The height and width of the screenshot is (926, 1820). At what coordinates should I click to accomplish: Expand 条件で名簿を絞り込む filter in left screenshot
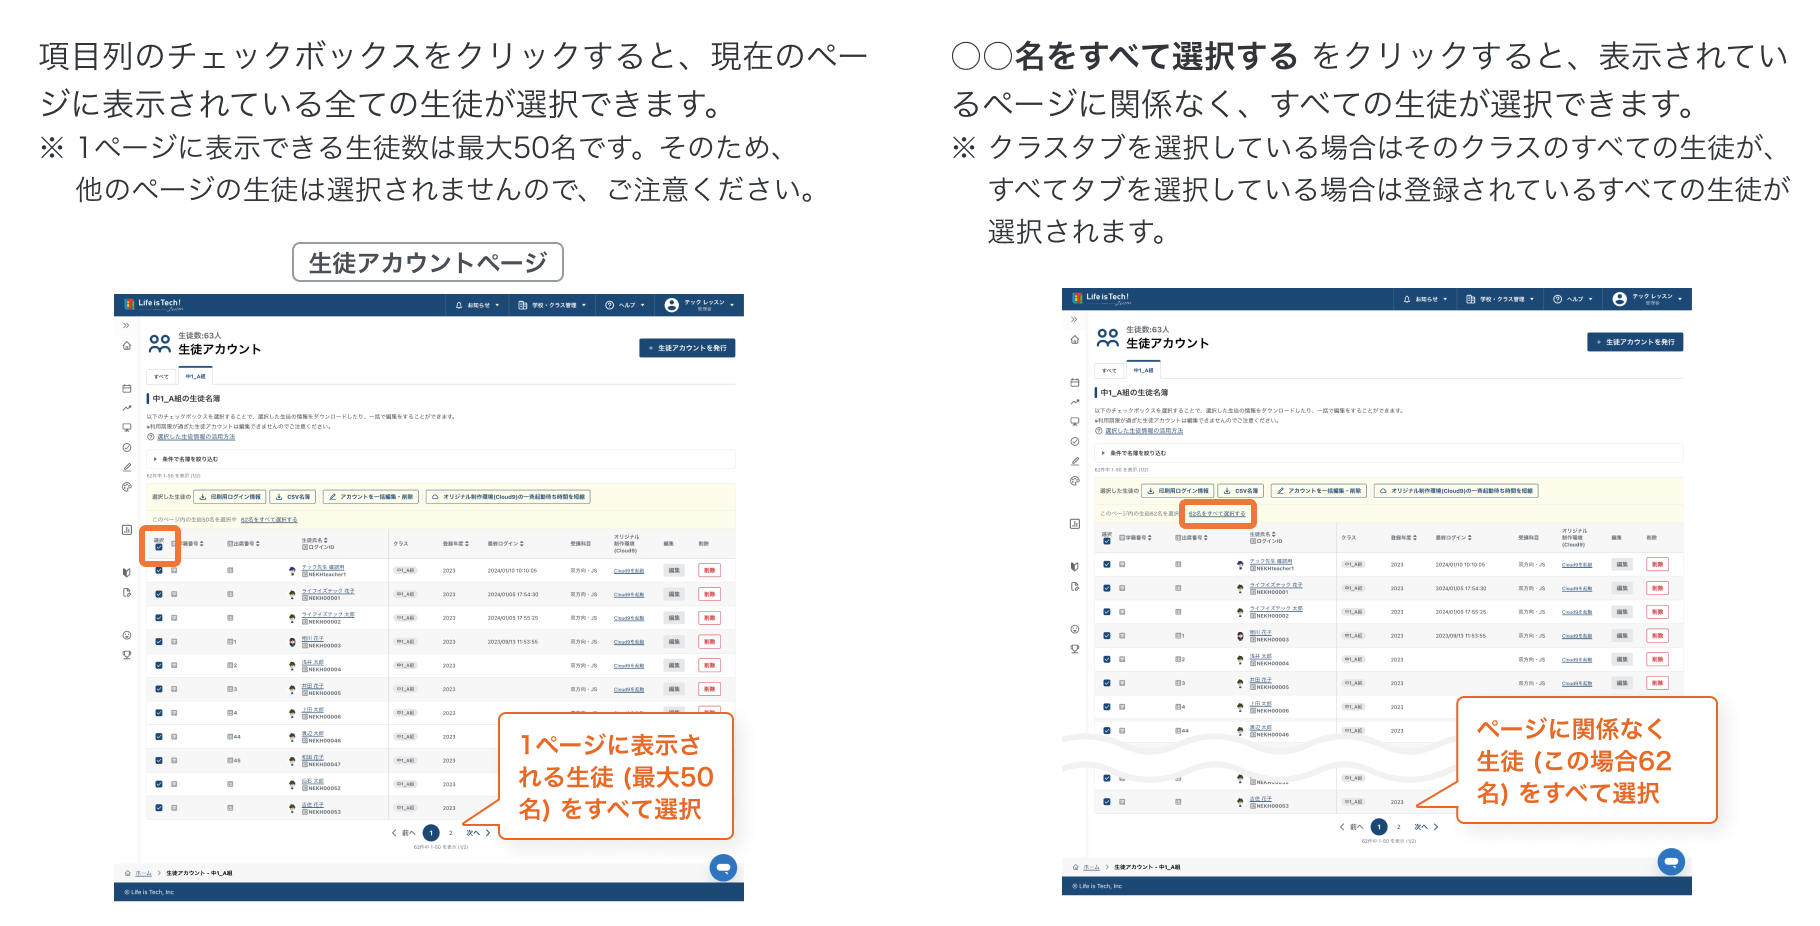185,459
